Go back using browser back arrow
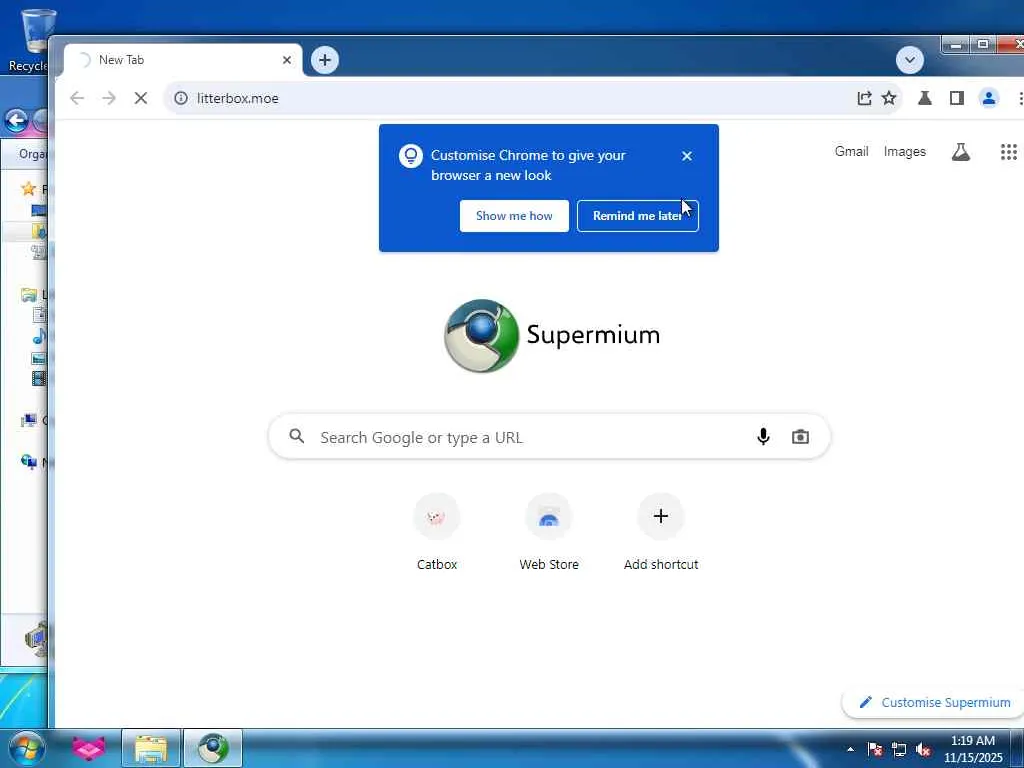This screenshot has height=768, width=1024. [77, 98]
